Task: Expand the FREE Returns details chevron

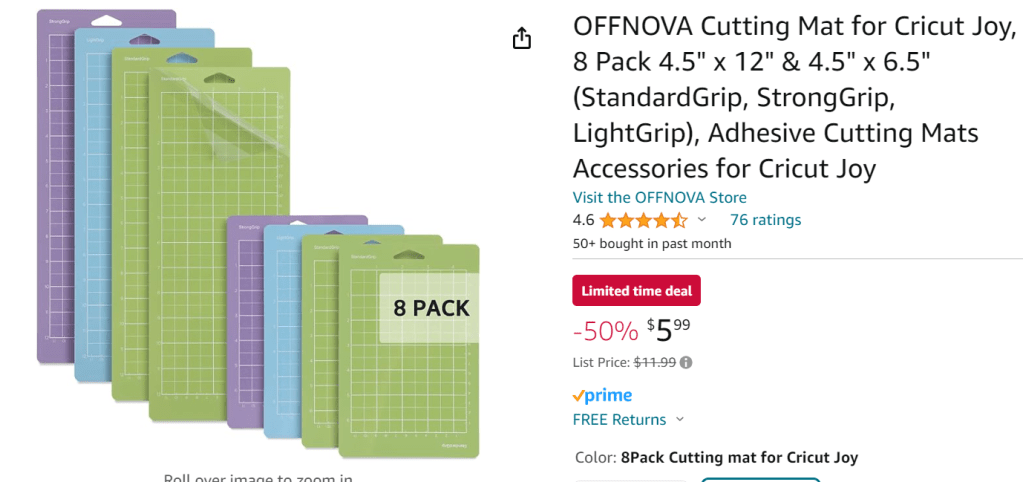Action: 680,420
